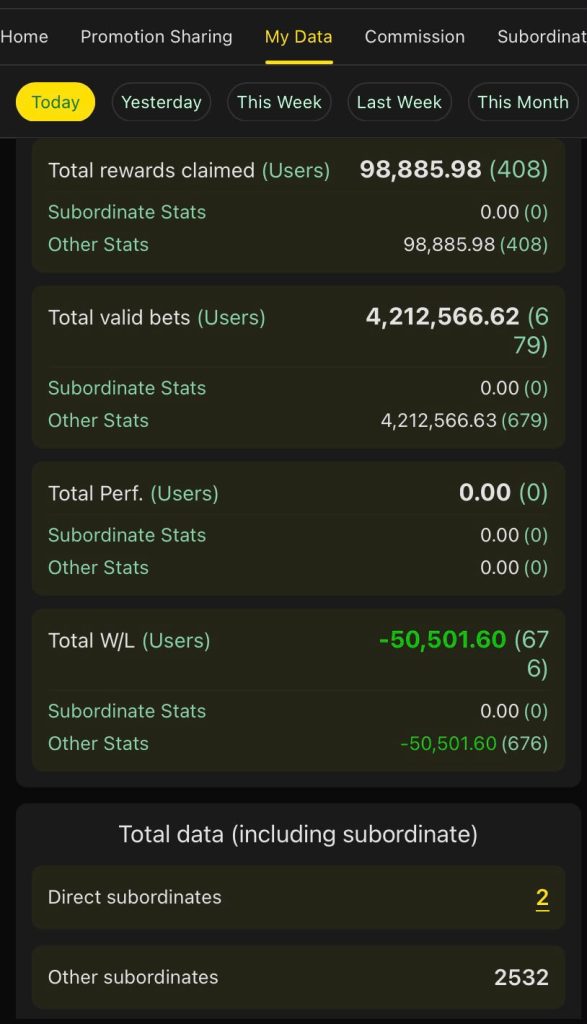Open Other Stats under Total rewards claimed
587x1024 pixels.
pyautogui.click(x=98, y=245)
